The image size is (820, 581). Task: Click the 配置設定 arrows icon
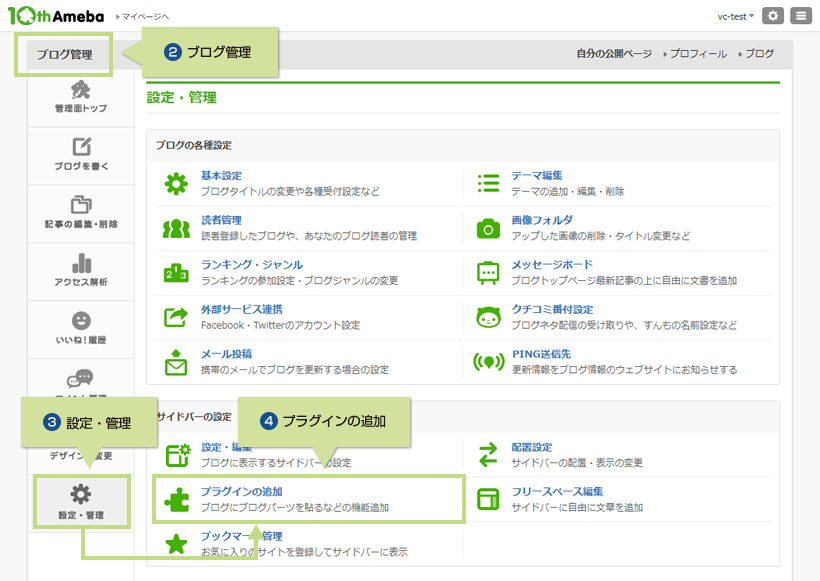[x=488, y=455]
